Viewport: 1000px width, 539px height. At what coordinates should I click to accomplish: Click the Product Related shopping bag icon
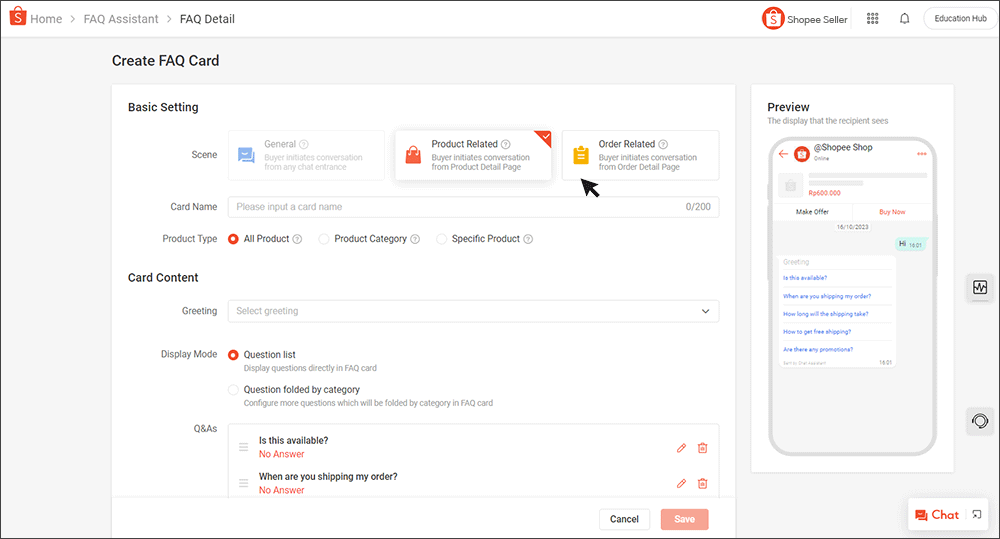pyautogui.click(x=413, y=155)
